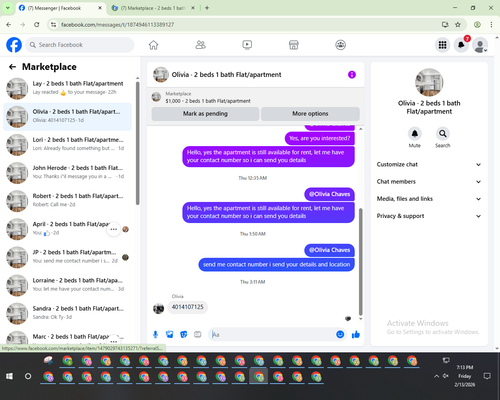Open the Facebook menu grid icon

442,45
